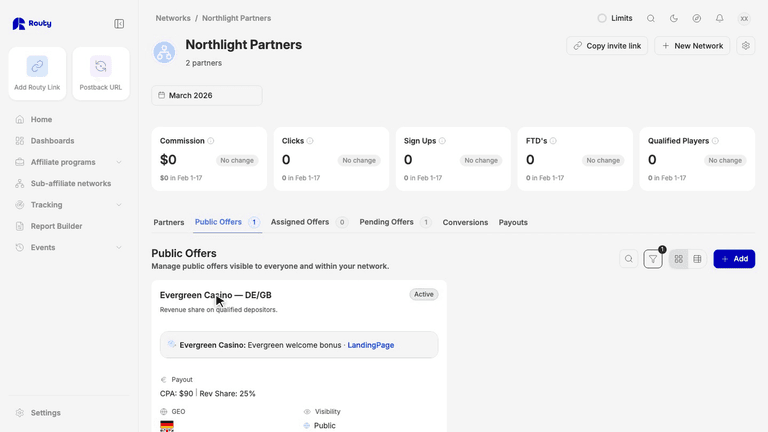
Task: Toggle the Limits switch
Action: 602,18
